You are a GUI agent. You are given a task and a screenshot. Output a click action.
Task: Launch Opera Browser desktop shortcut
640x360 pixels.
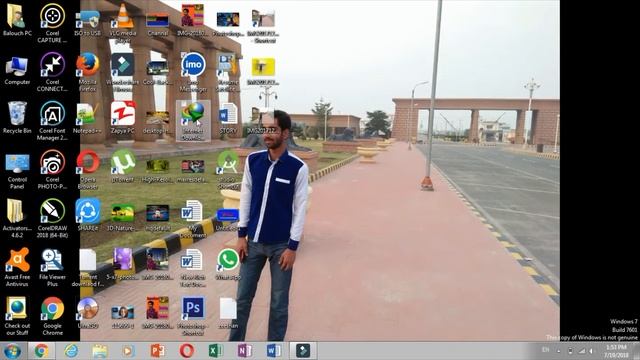(x=87, y=170)
